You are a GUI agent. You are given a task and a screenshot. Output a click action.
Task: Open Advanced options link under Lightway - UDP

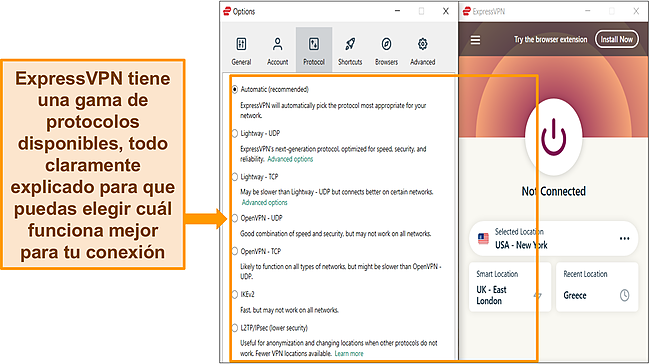click(290, 159)
